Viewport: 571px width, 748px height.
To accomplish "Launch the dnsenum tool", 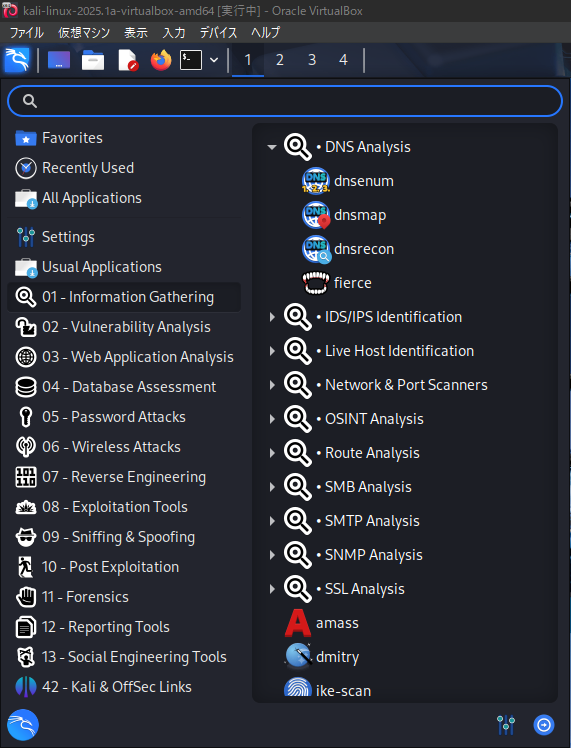I will click(348, 181).
